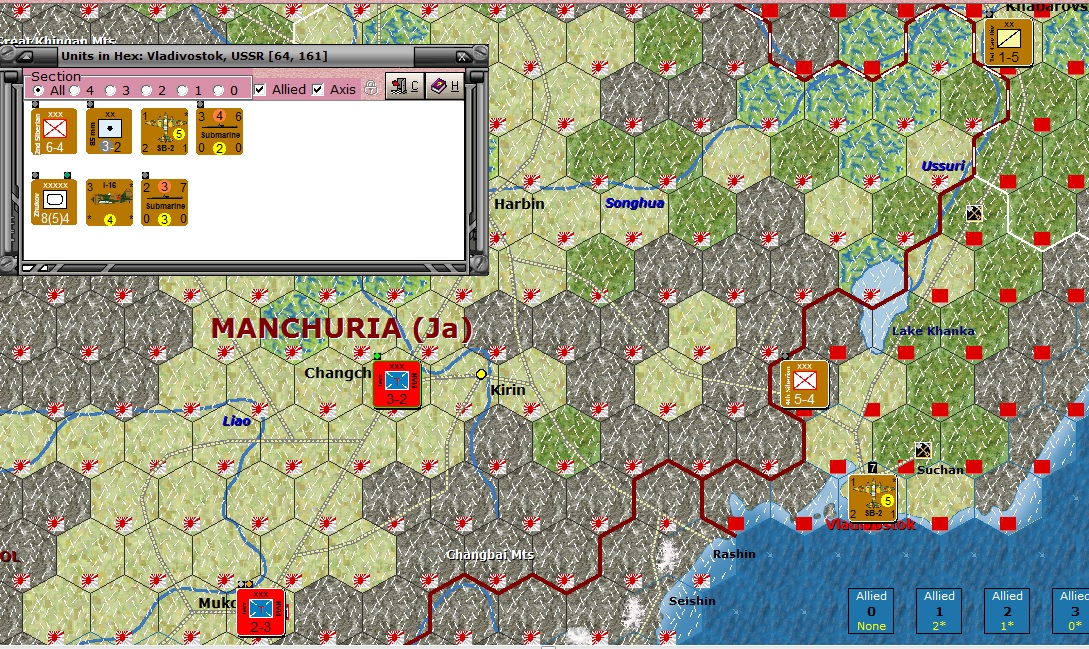
Task: Select the SB-2 air unit stack at Vladivostok
Action: tap(873, 498)
